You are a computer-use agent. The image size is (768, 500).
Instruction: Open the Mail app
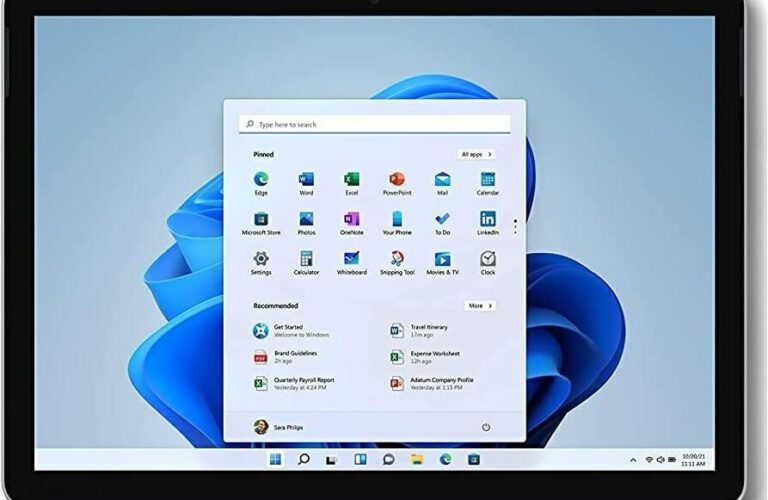pyautogui.click(x=442, y=184)
